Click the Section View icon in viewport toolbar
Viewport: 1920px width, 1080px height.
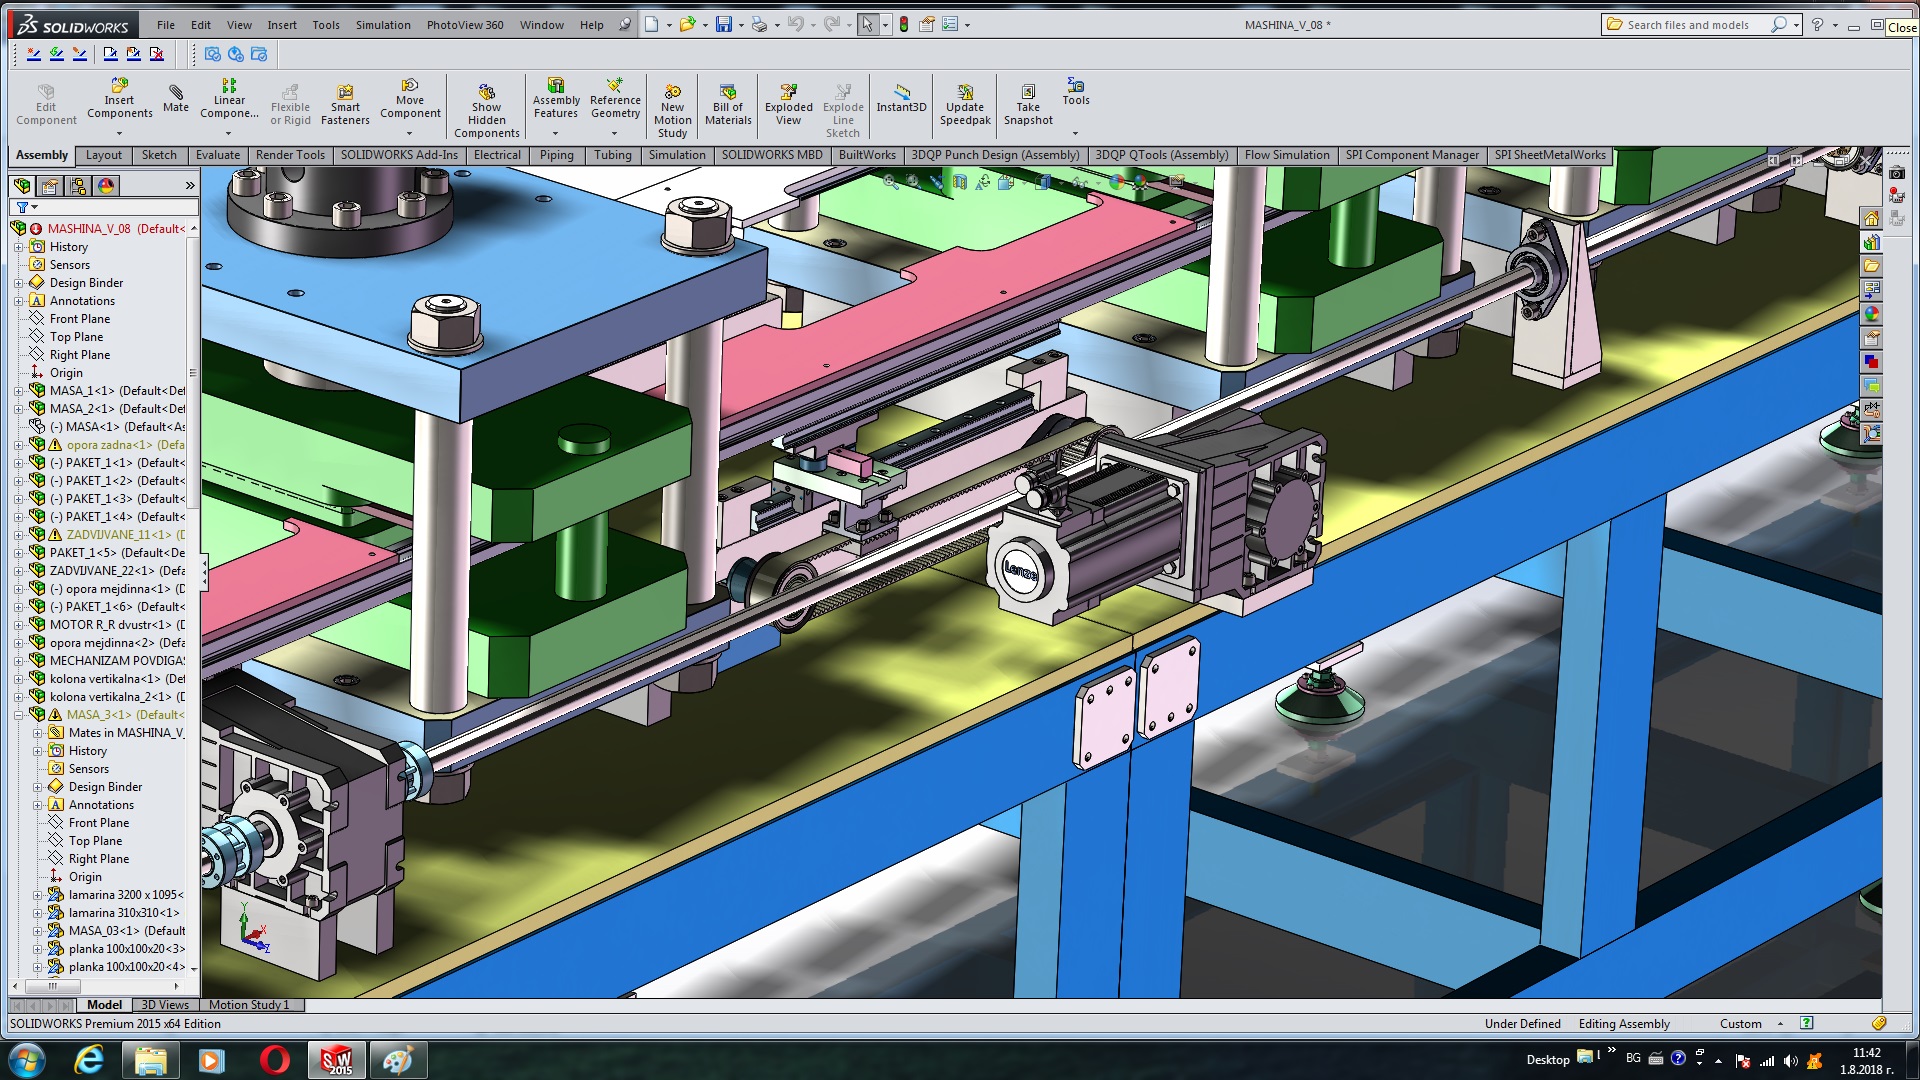959,182
